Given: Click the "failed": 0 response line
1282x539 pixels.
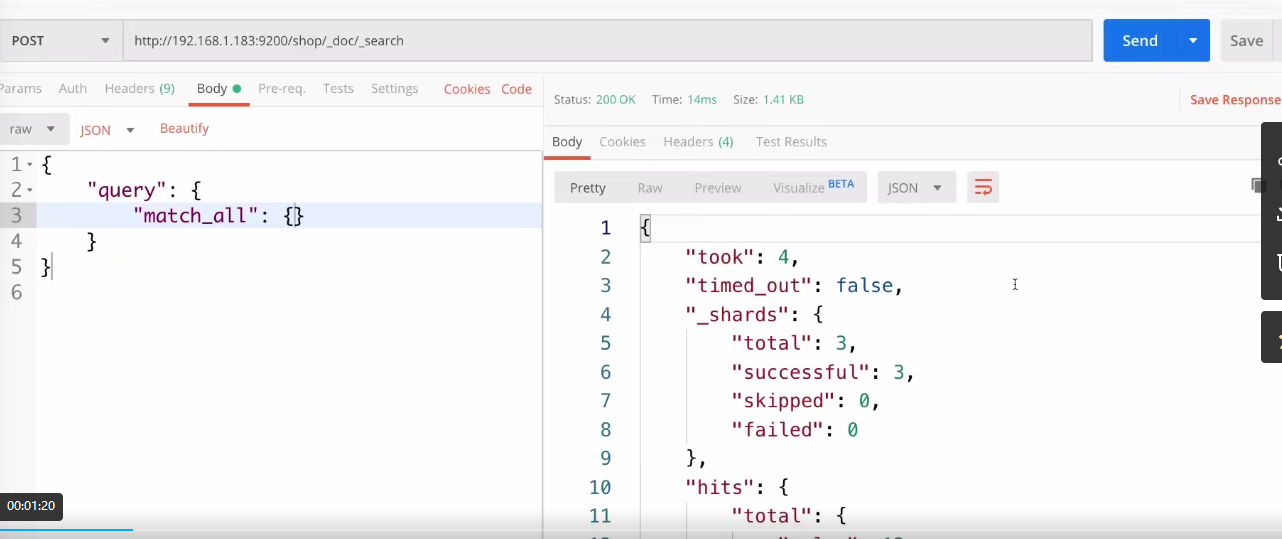Looking at the screenshot, I should click(795, 430).
